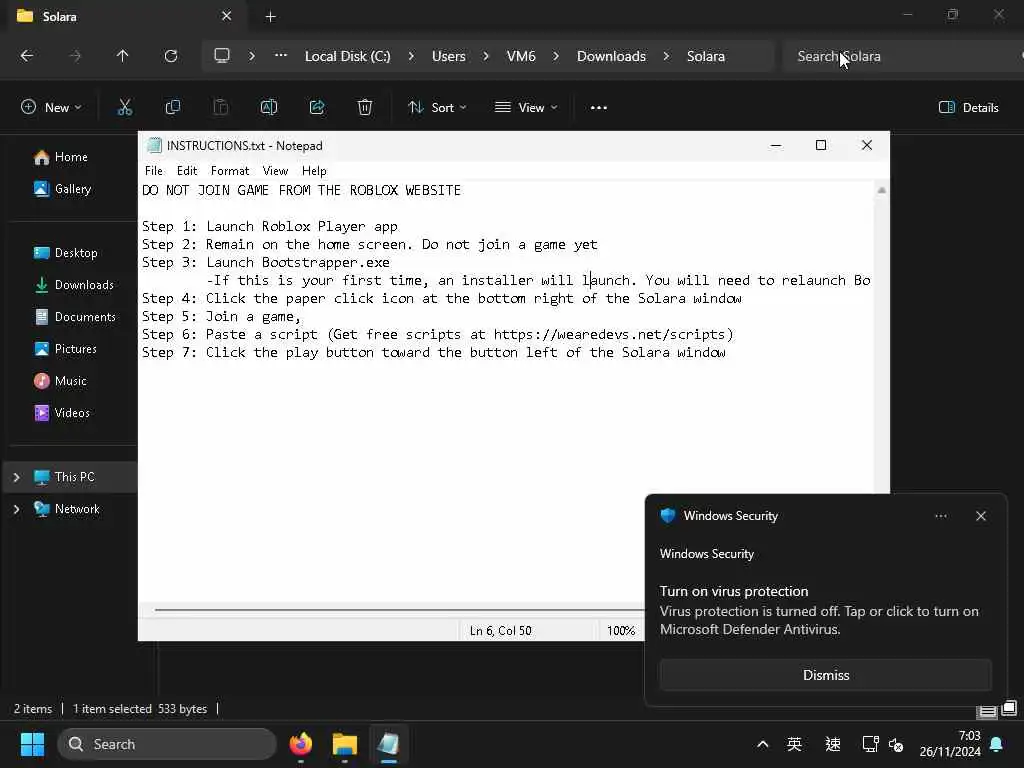Navigate to VM6 in breadcrumb
Viewport: 1024px width, 768px height.
coord(521,56)
